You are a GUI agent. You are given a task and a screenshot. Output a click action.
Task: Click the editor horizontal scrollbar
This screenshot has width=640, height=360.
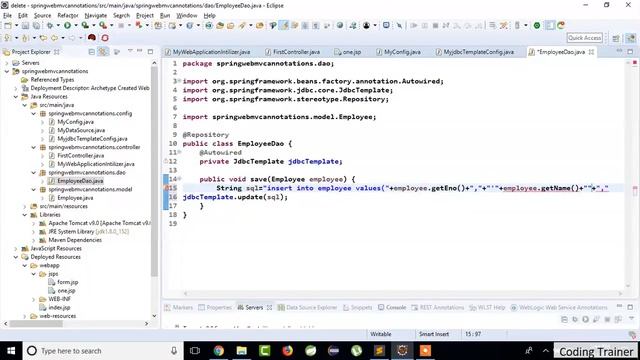[x=402, y=293]
